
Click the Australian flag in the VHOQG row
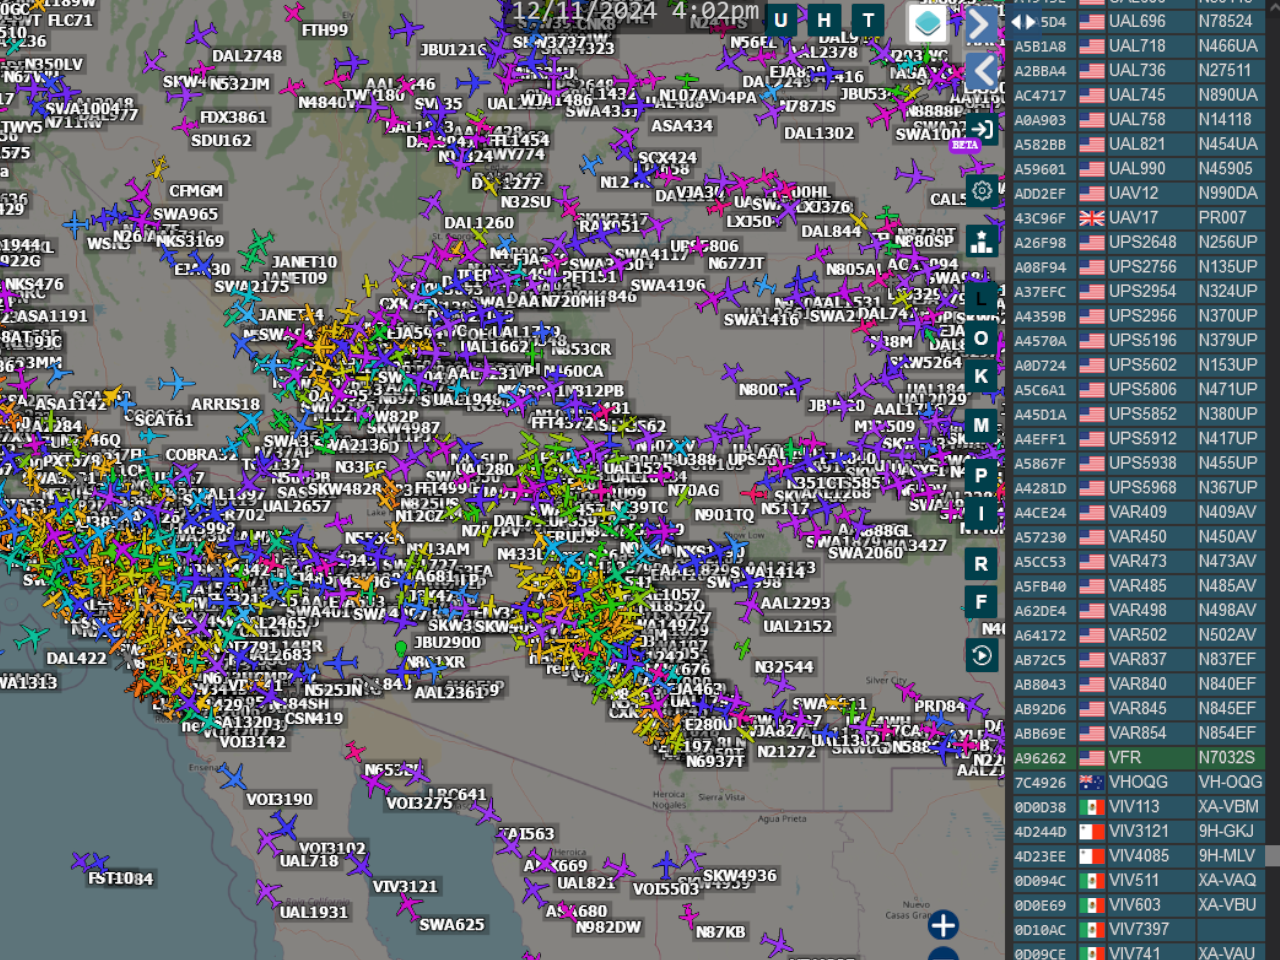click(x=1092, y=782)
